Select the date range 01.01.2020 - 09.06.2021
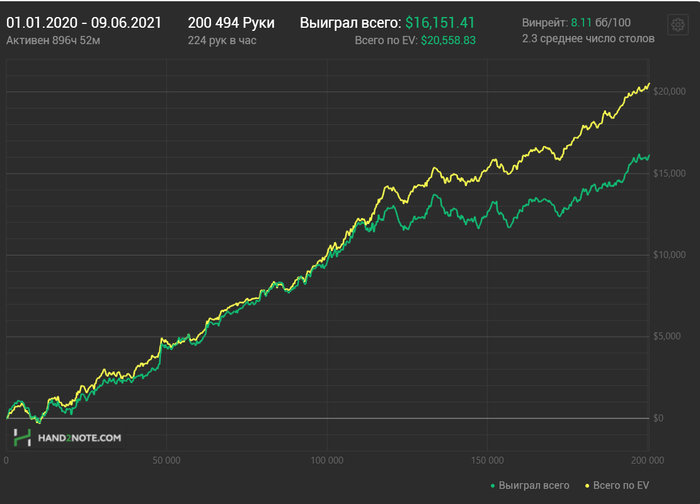This screenshot has height=504, width=700. [83, 23]
